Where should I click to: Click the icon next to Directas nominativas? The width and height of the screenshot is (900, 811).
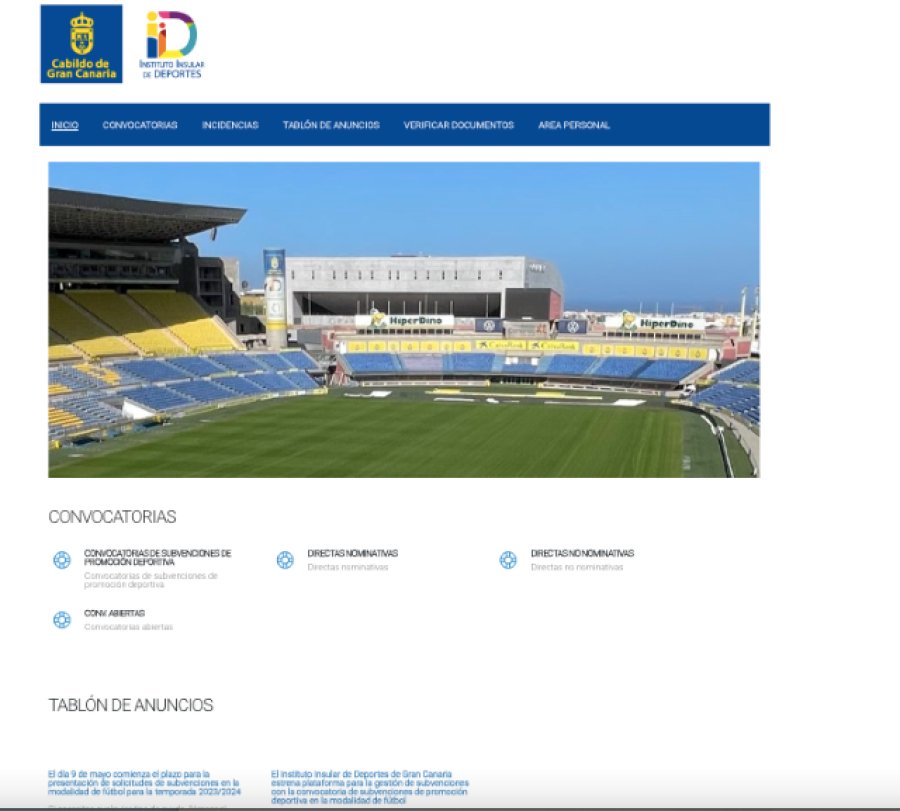pyautogui.click(x=285, y=560)
